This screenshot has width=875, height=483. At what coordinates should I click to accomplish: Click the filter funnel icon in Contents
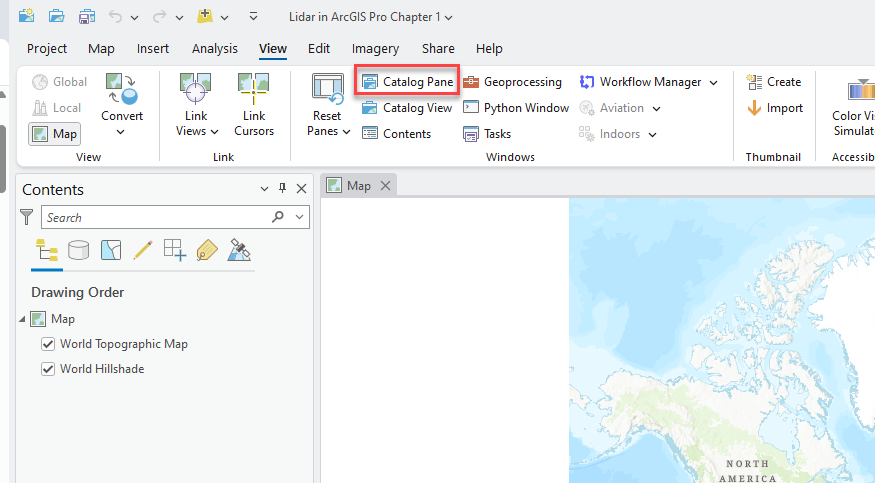tap(27, 217)
